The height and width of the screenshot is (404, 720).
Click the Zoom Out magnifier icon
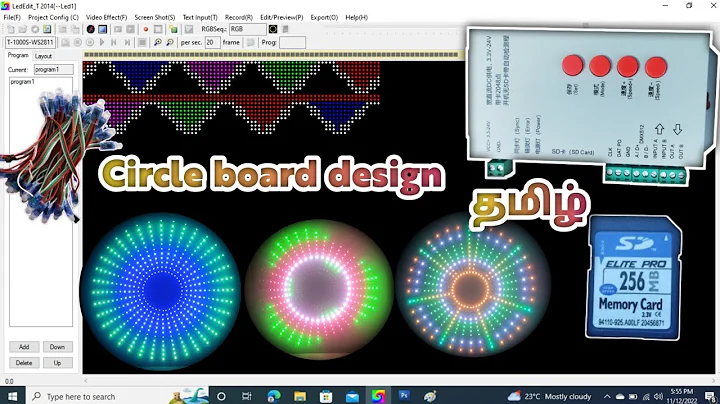coord(169,42)
